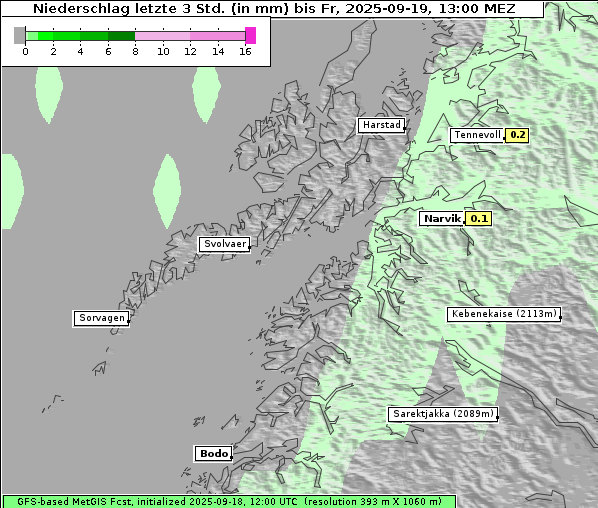Select the Svolvaer label
598x508 pixels.
tap(225, 244)
